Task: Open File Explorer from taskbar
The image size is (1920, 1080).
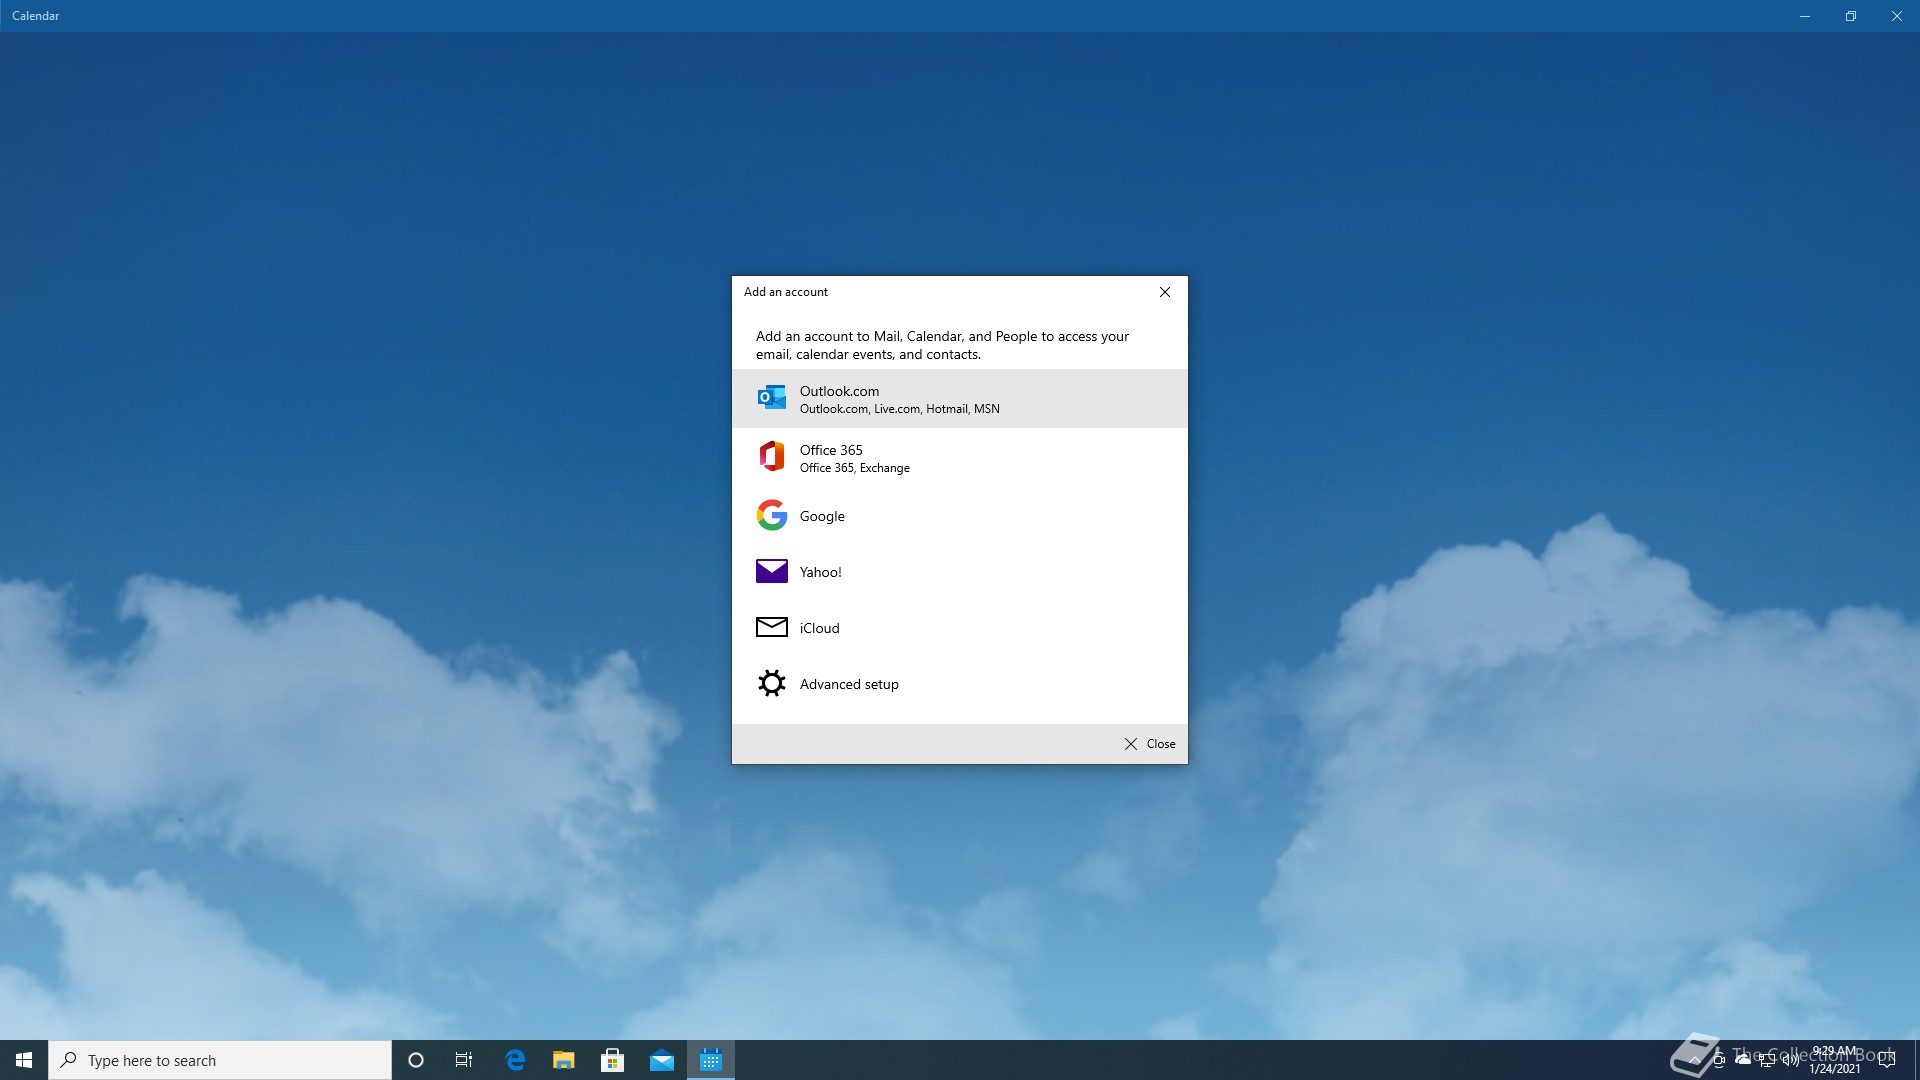Action: point(563,1060)
